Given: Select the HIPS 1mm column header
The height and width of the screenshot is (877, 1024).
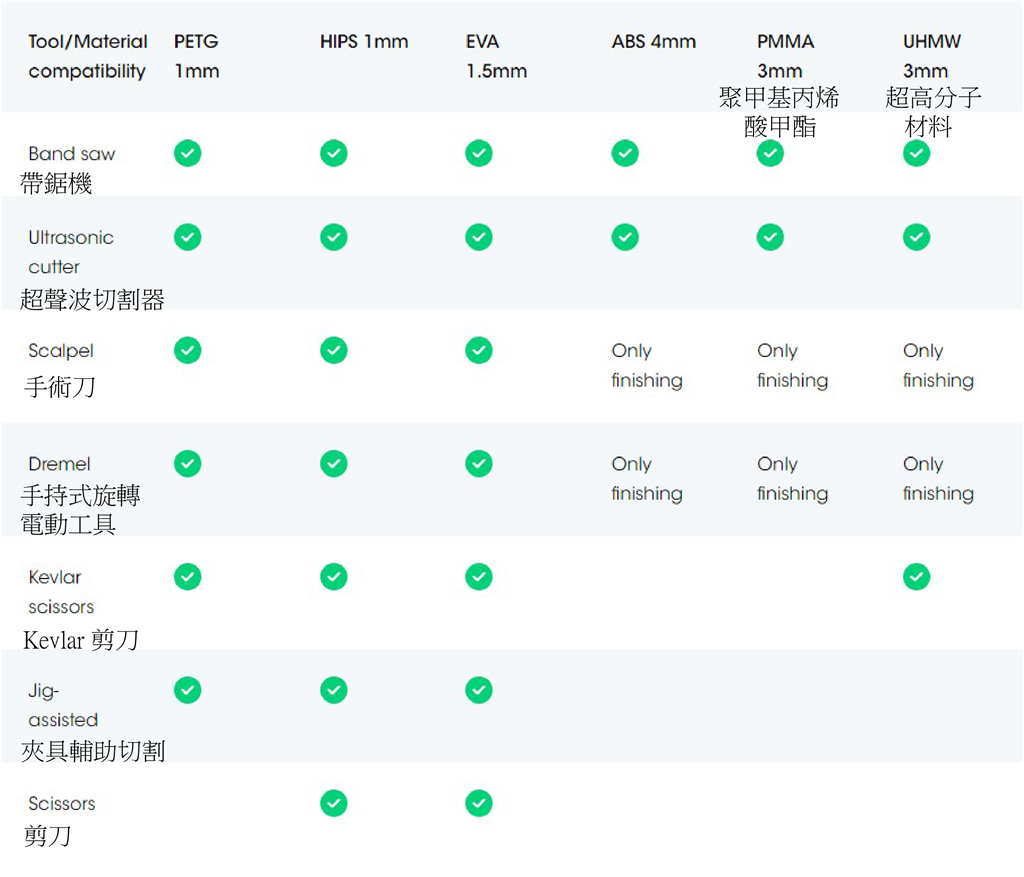Looking at the screenshot, I should pyautogui.click(x=364, y=42).
